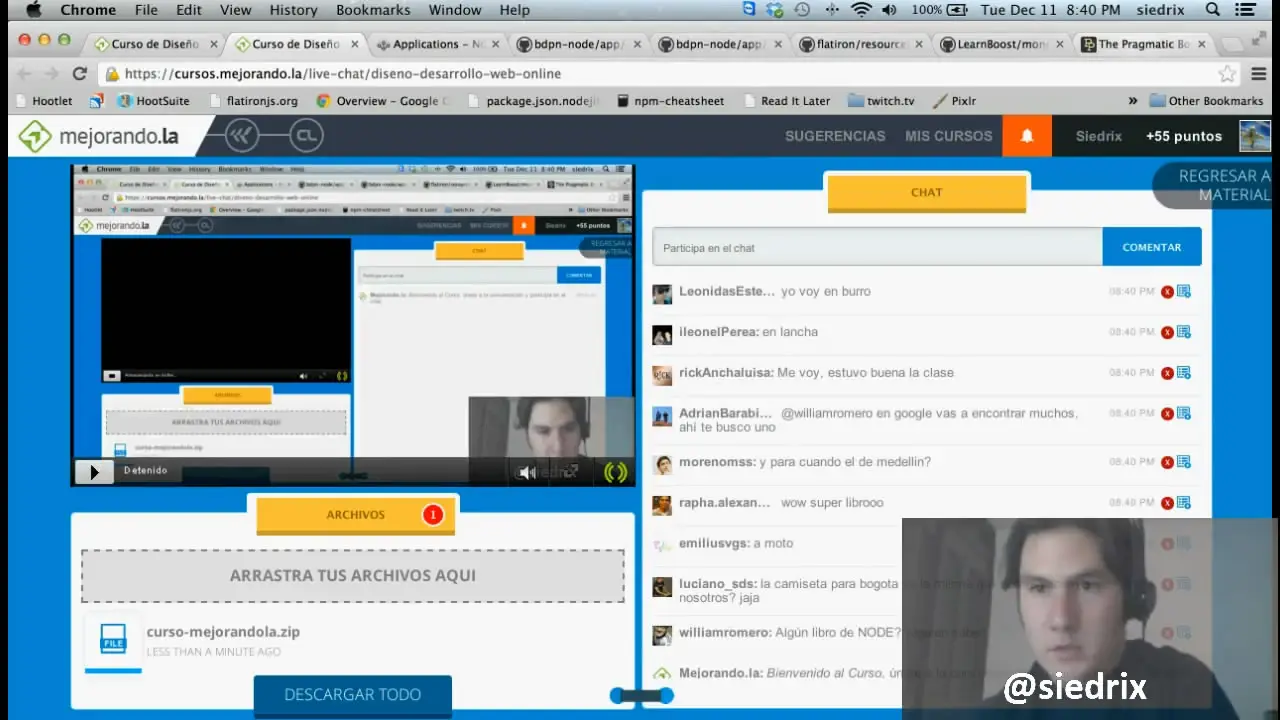Open options icon for rickAnchaluisa's message
The image size is (1280, 720).
tap(1184, 372)
